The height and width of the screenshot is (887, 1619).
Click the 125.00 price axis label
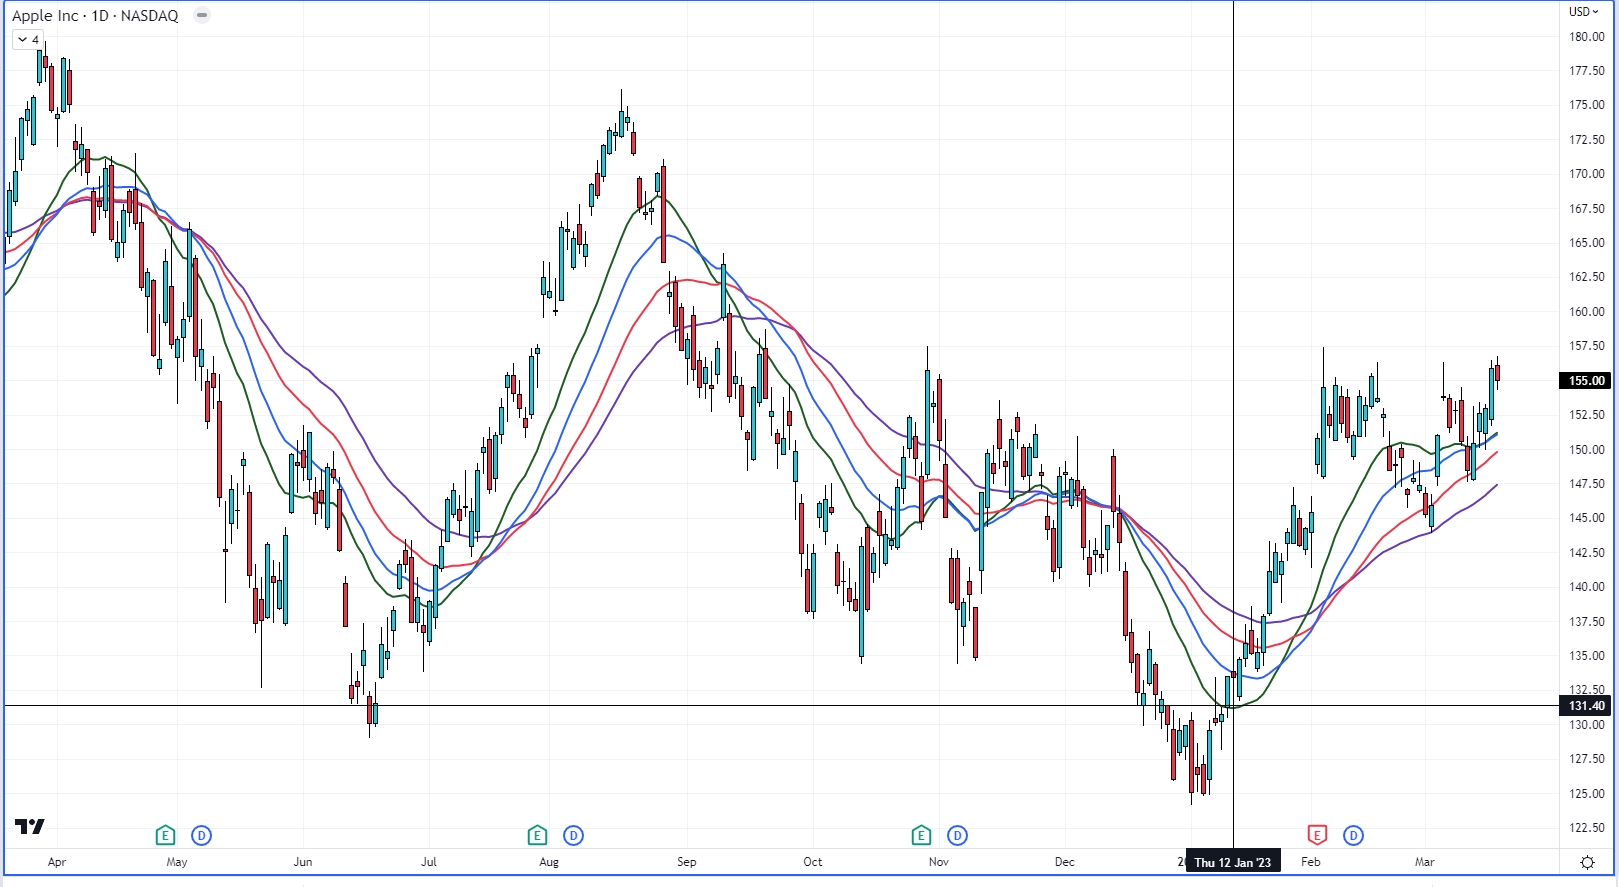pos(1587,794)
